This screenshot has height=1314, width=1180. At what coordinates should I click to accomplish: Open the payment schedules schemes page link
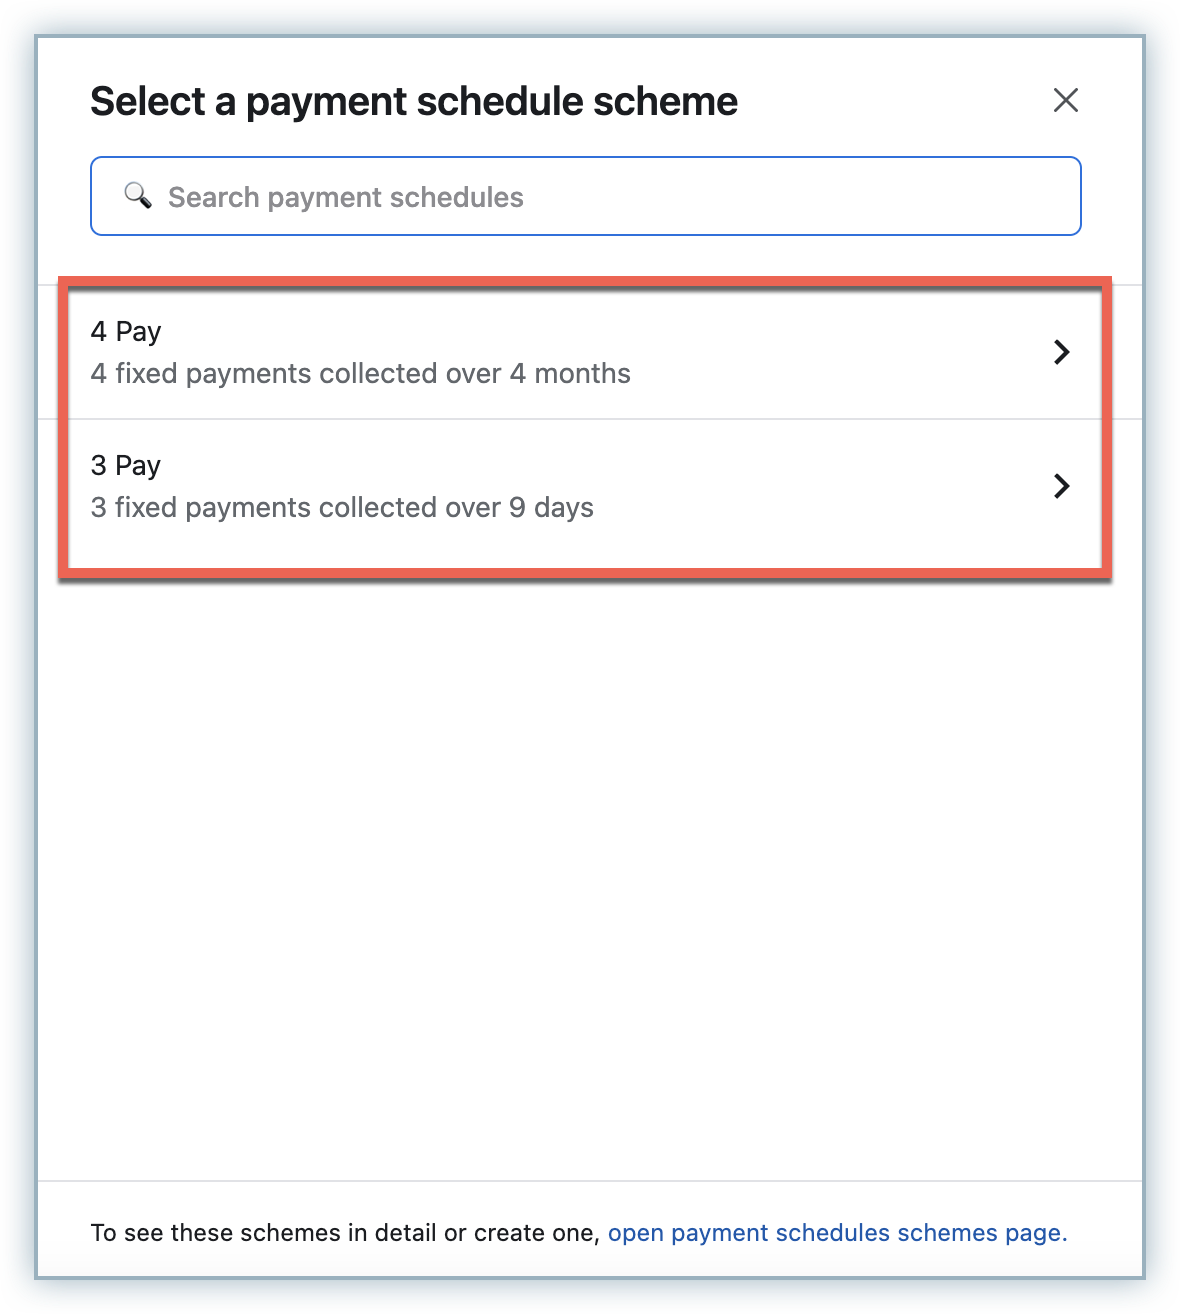coord(837,1233)
